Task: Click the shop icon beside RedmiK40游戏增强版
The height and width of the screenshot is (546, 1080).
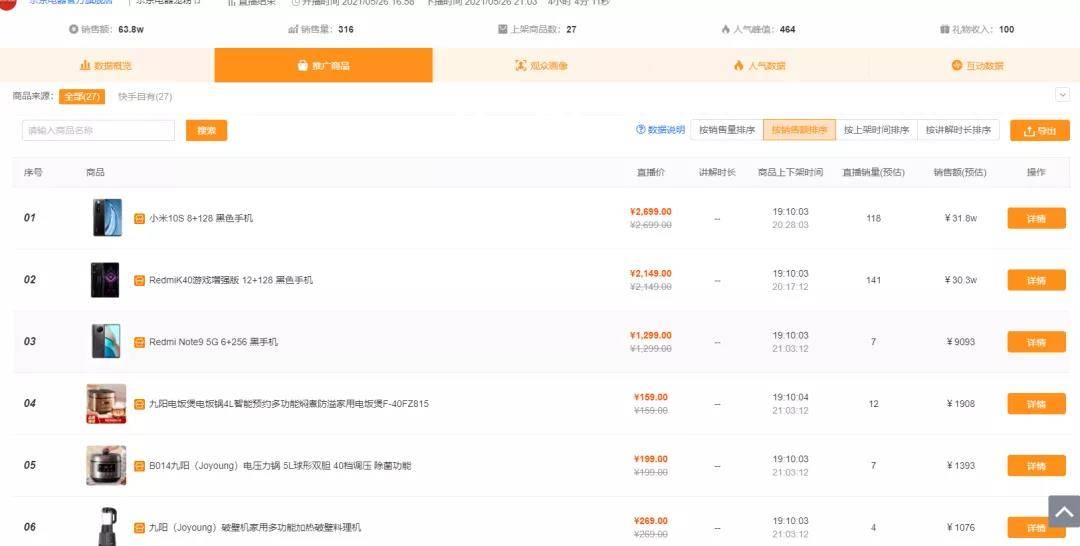Action: tap(139, 280)
